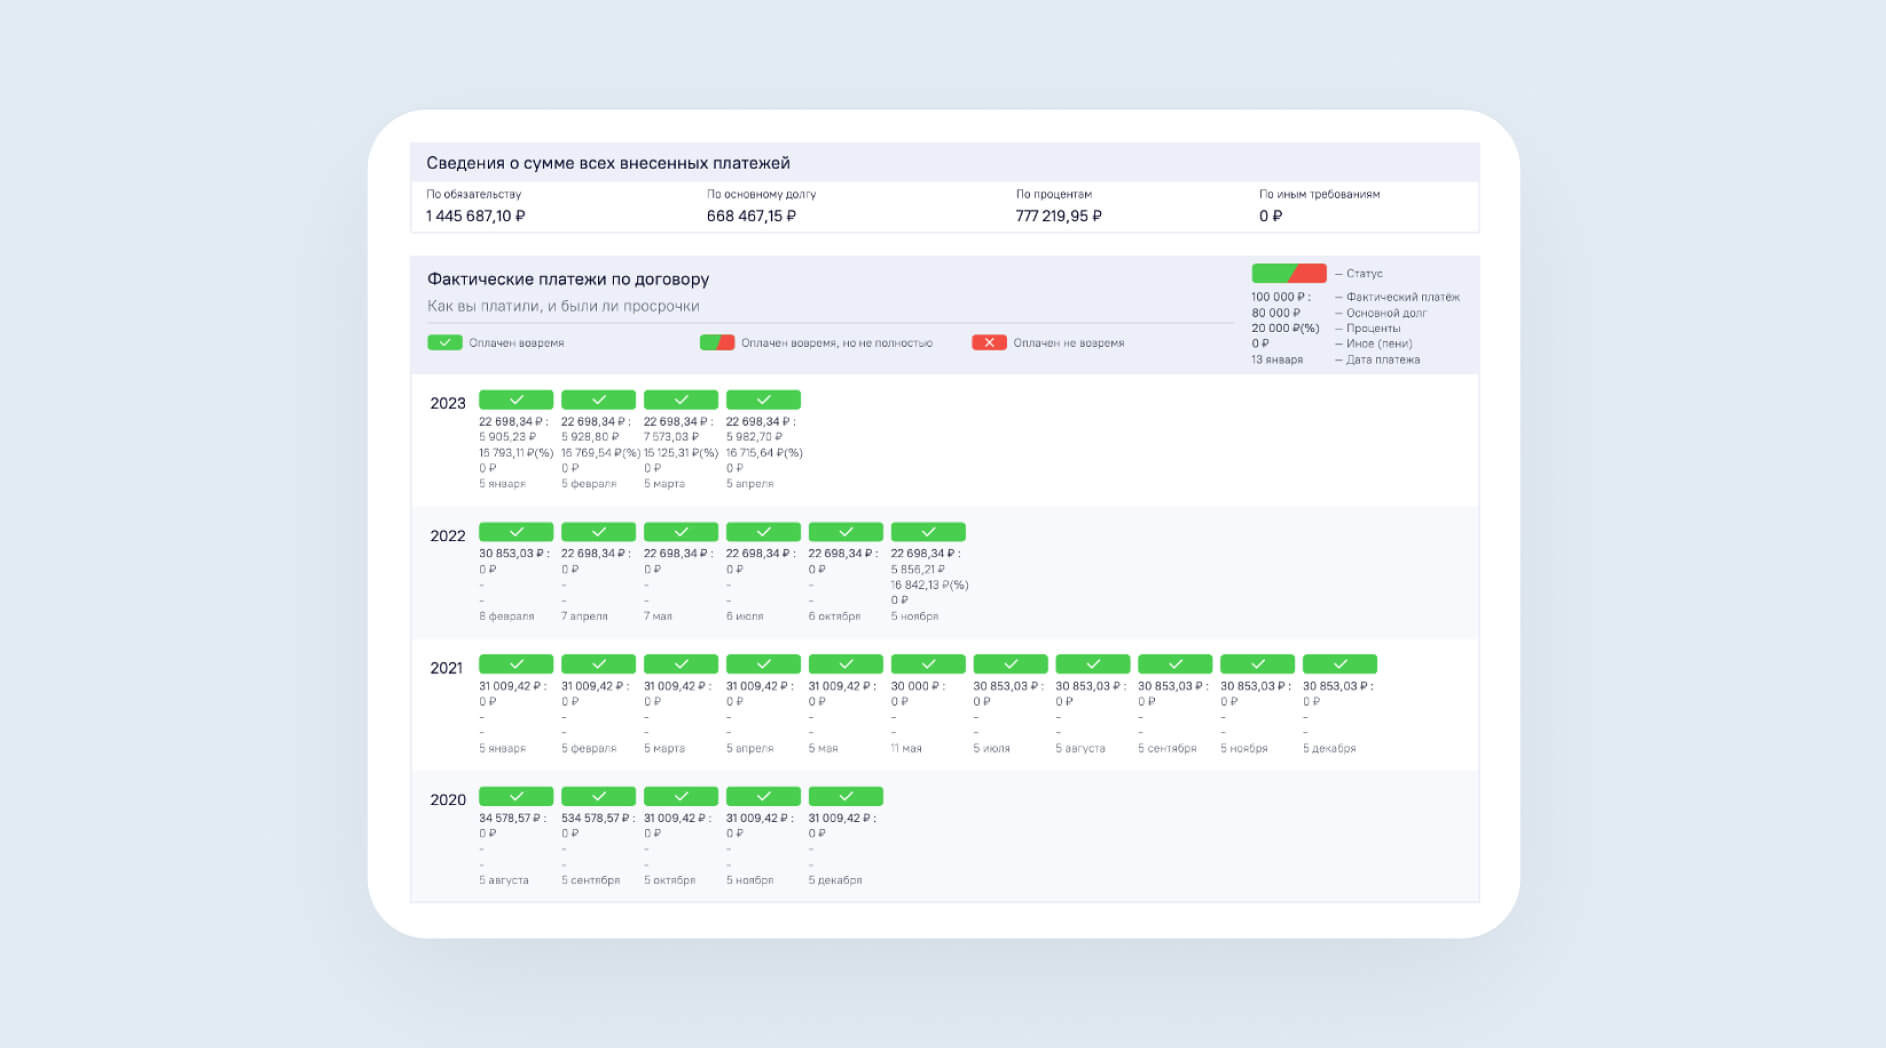Click the 2022 check badge for 8 февраля
1886x1048 pixels.
[516, 532]
